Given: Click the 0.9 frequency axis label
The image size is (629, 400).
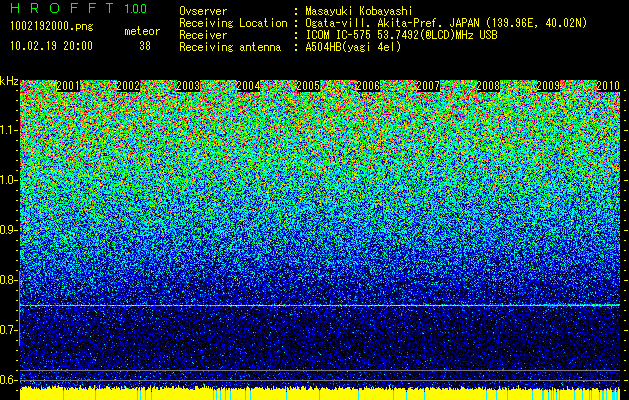Looking at the screenshot, I should (9, 230).
